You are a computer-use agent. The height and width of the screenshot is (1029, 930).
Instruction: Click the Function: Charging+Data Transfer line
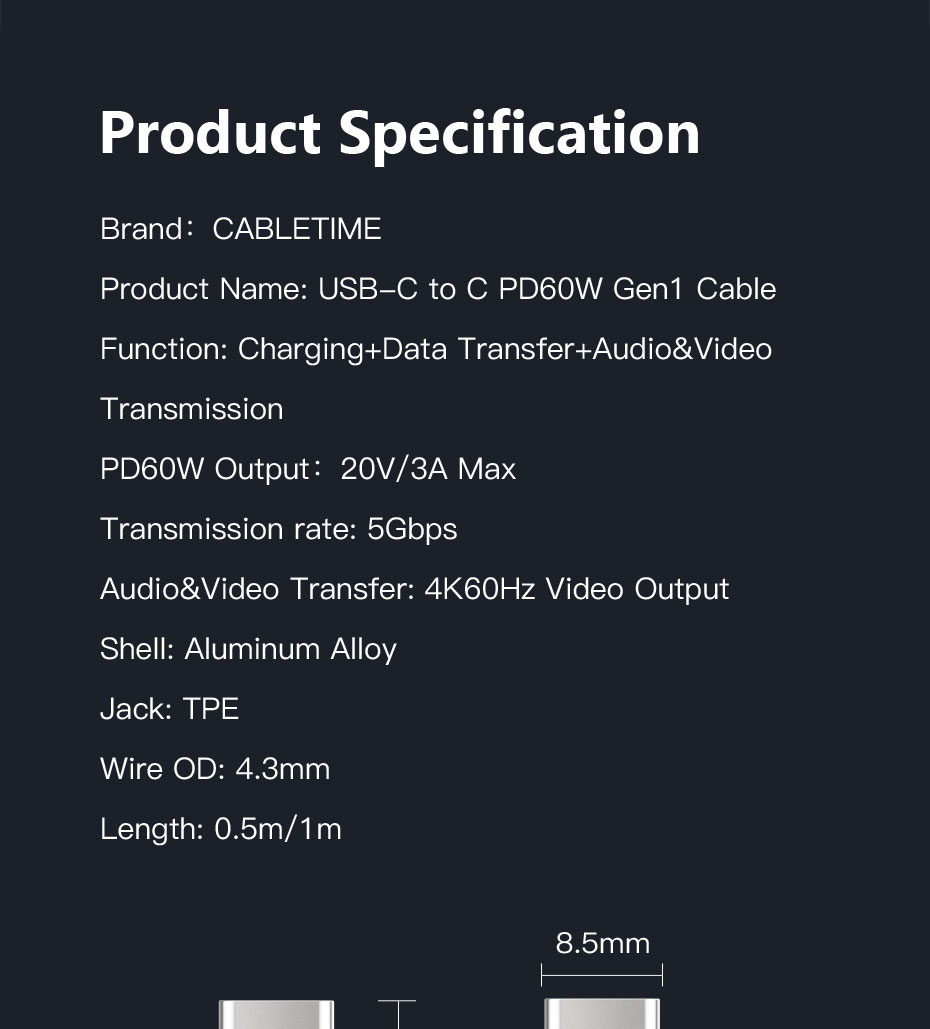pos(436,349)
